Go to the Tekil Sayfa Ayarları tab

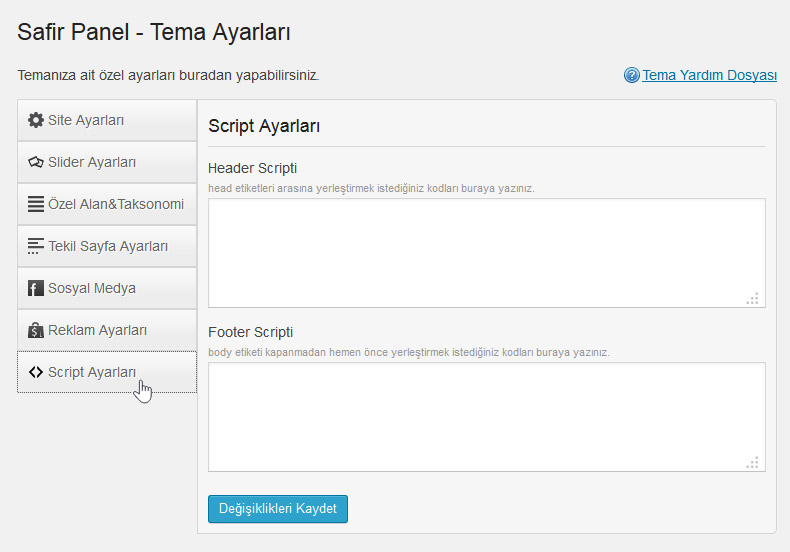pos(107,246)
